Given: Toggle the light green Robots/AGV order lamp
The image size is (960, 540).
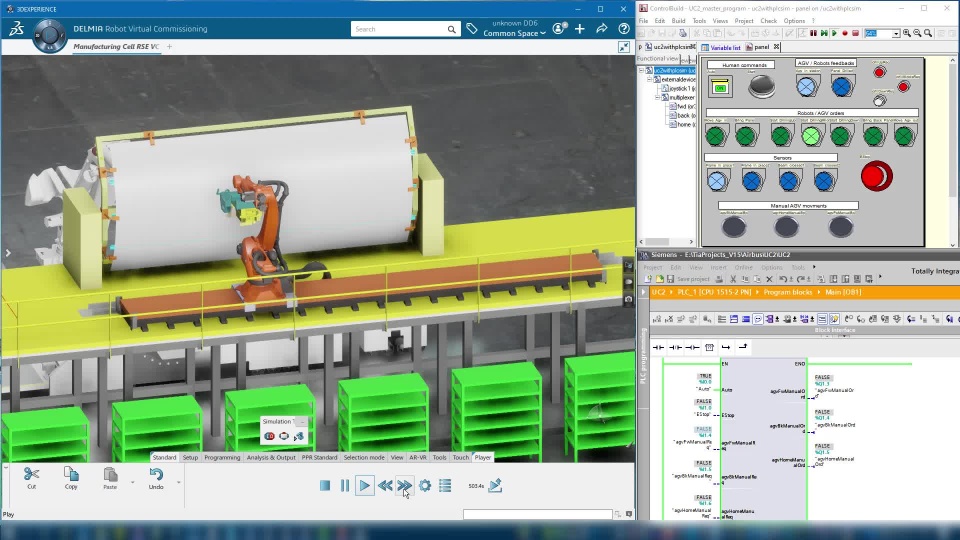Looking at the screenshot, I should pos(811,136).
